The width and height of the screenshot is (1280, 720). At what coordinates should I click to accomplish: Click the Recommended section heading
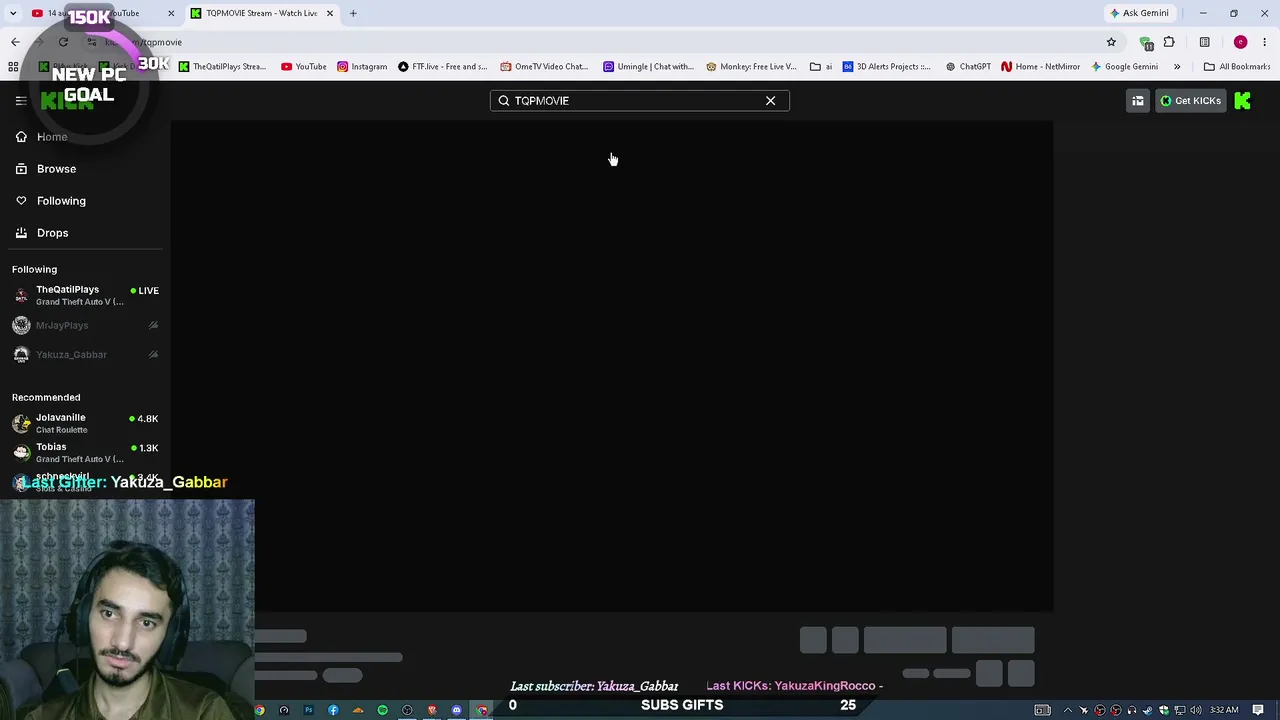click(46, 397)
